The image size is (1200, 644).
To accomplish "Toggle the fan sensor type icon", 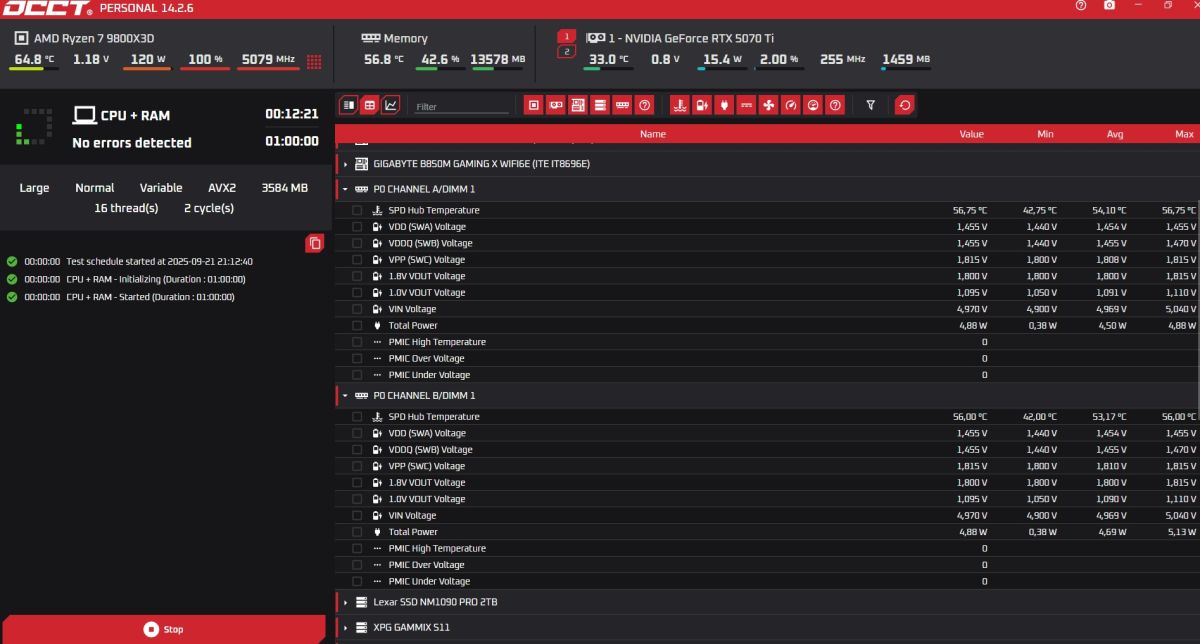I will [x=768, y=105].
